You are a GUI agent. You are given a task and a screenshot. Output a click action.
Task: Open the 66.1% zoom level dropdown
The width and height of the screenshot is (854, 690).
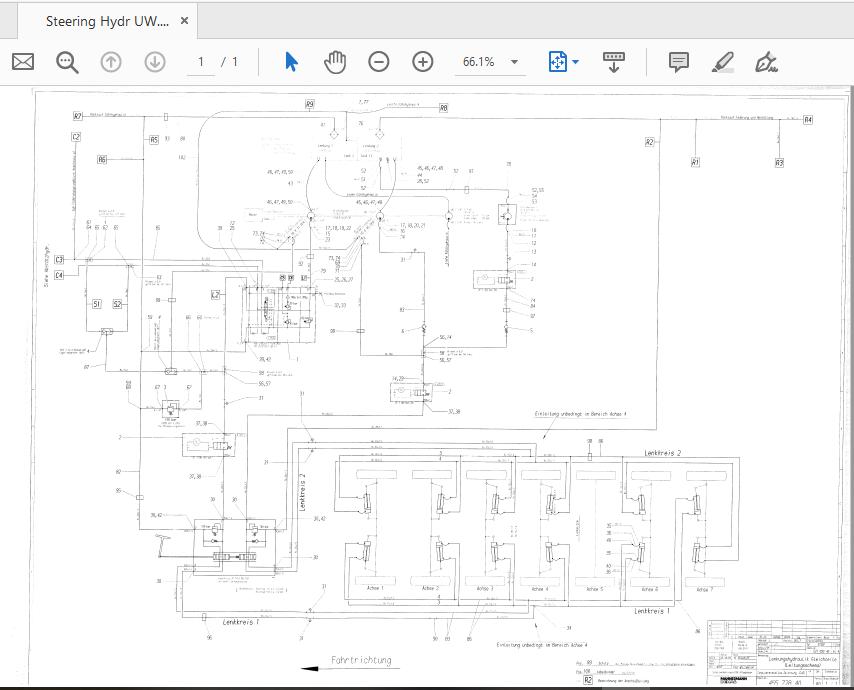515,62
